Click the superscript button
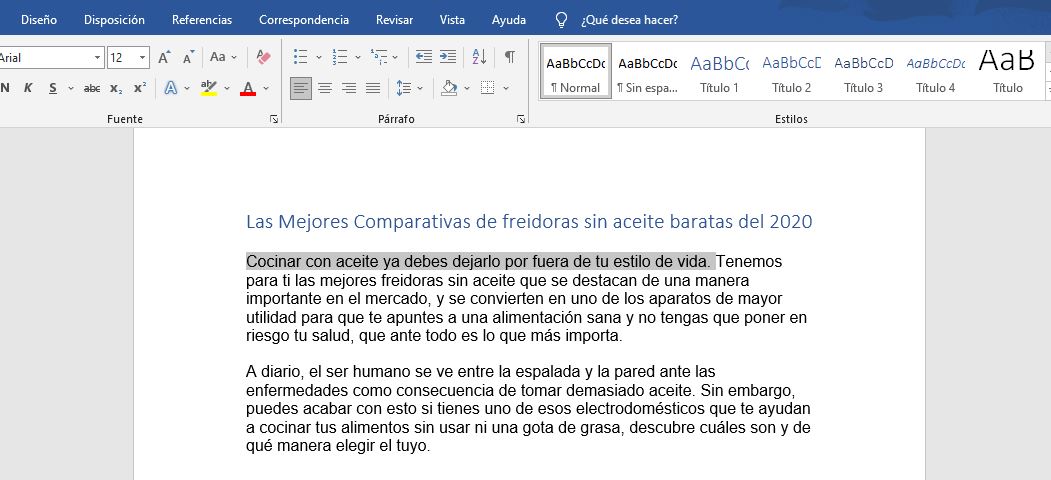1051x480 pixels. tap(140, 88)
